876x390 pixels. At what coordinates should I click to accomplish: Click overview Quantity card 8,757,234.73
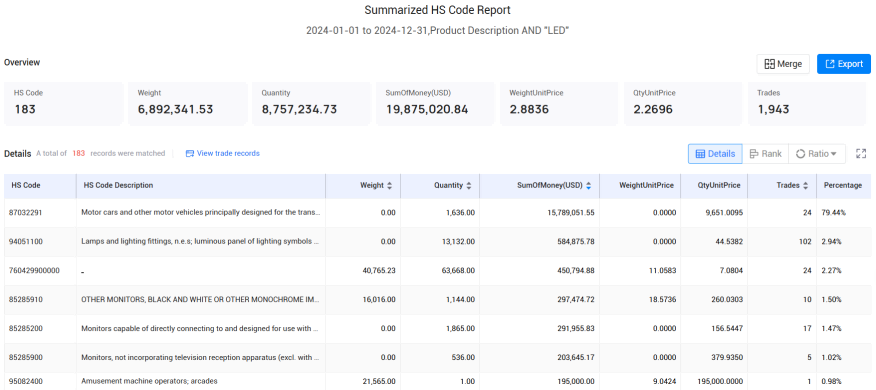click(x=311, y=103)
